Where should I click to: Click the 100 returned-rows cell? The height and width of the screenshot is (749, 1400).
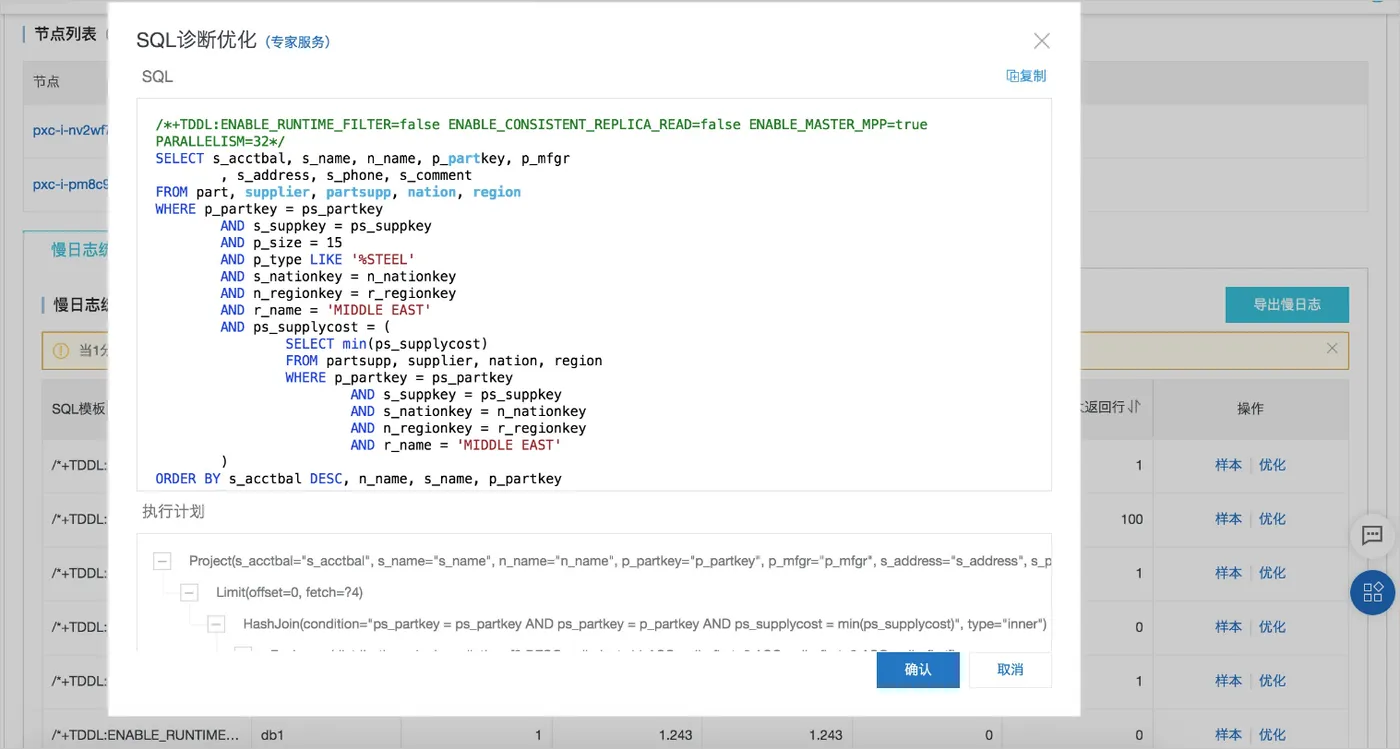pos(1131,519)
